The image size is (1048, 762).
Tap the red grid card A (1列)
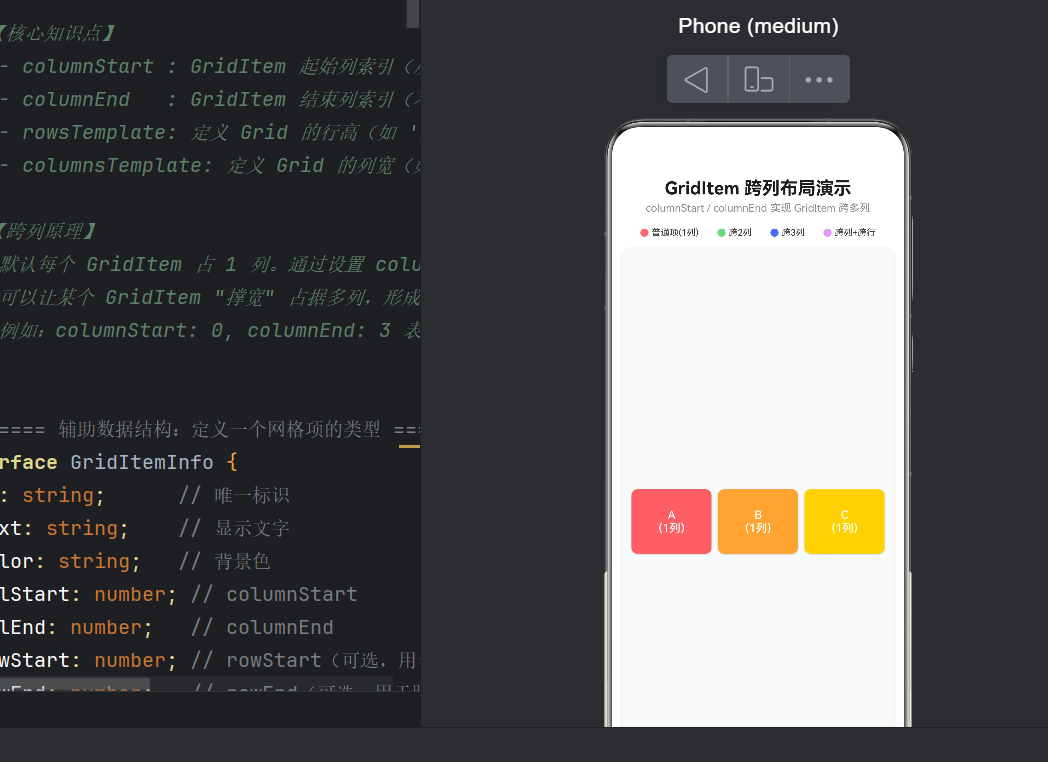[x=671, y=521]
